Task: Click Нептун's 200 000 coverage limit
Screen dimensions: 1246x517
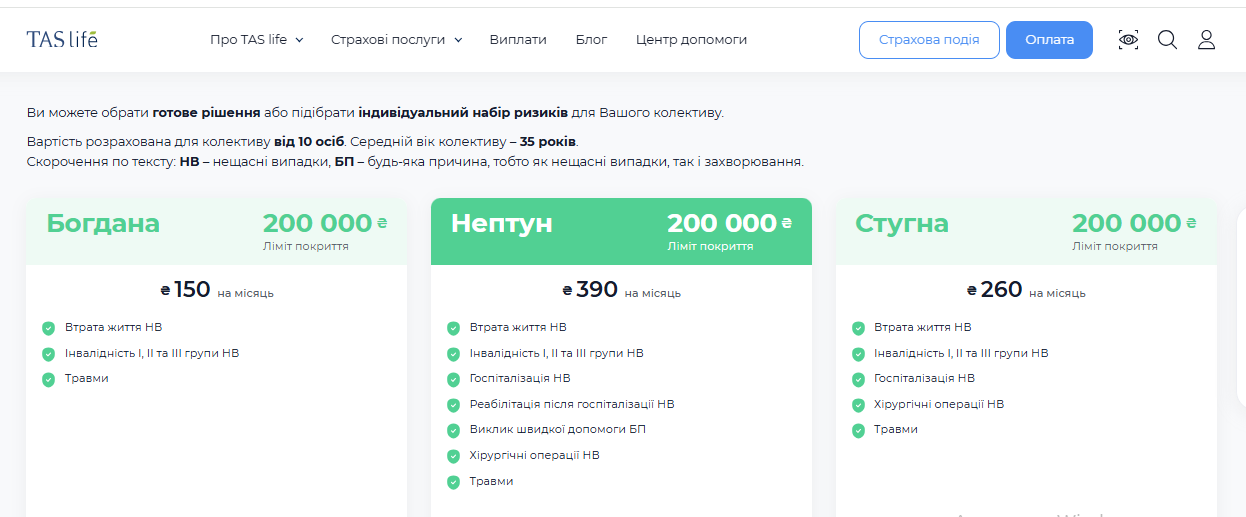Action: (x=729, y=223)
